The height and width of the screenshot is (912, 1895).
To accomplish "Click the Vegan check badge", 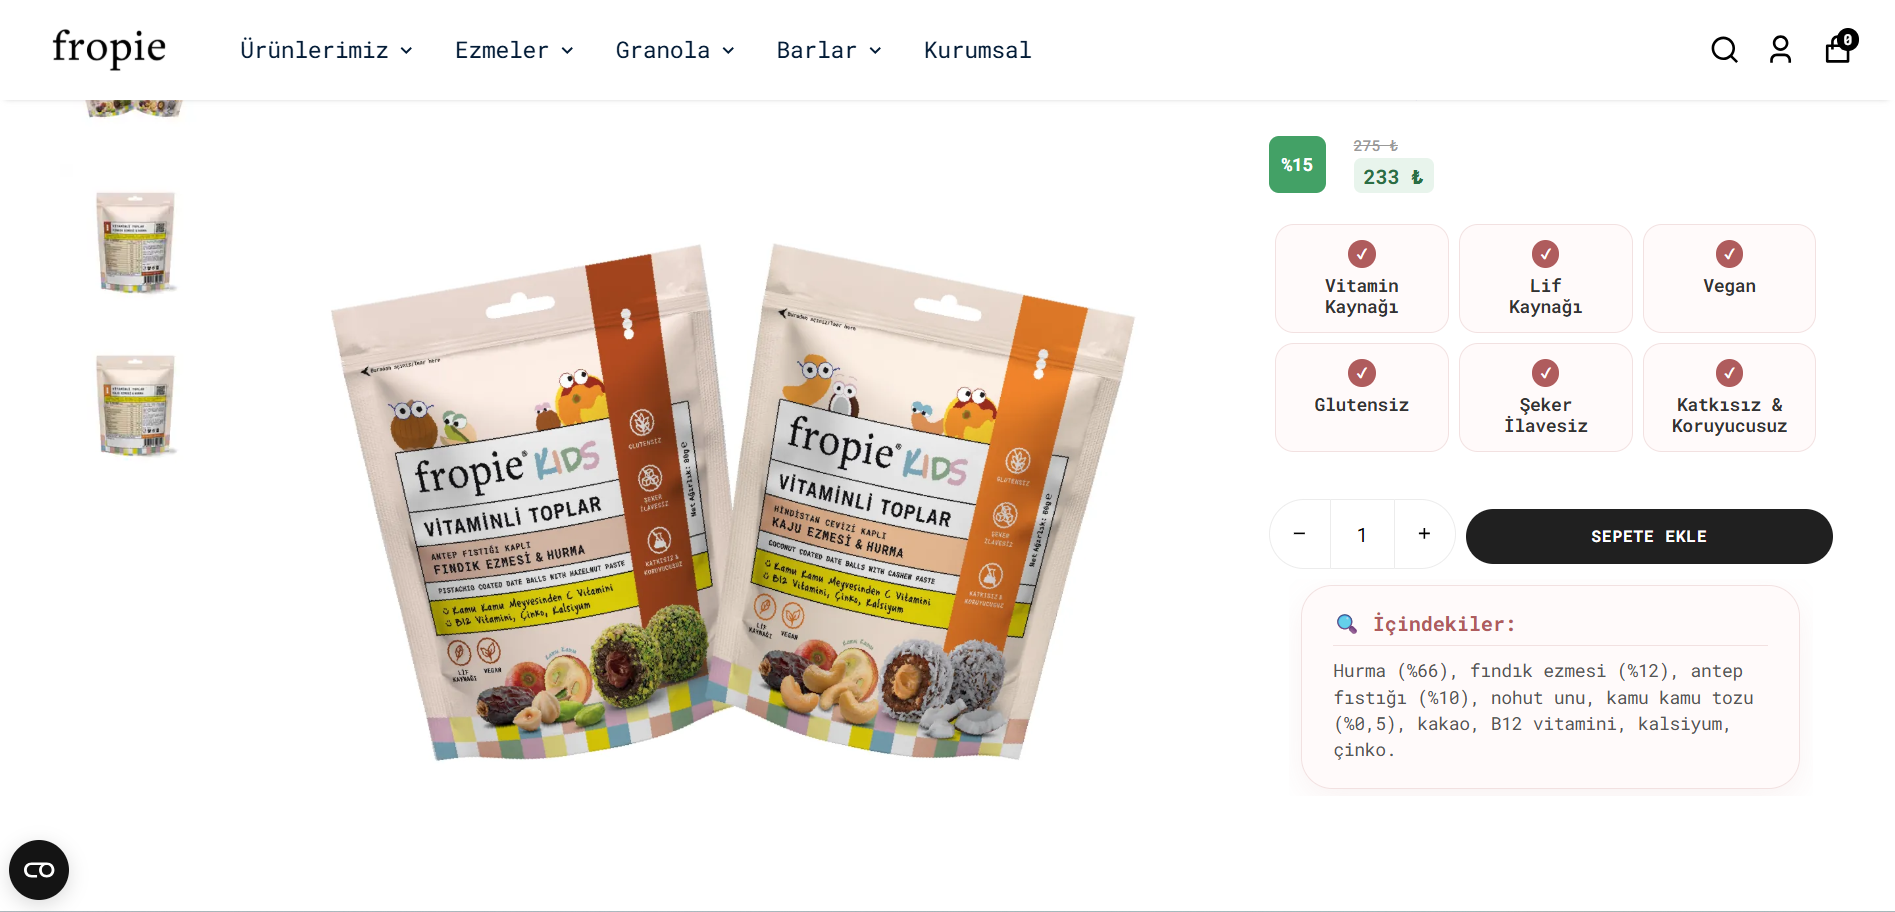I will tap(1729, 278).
